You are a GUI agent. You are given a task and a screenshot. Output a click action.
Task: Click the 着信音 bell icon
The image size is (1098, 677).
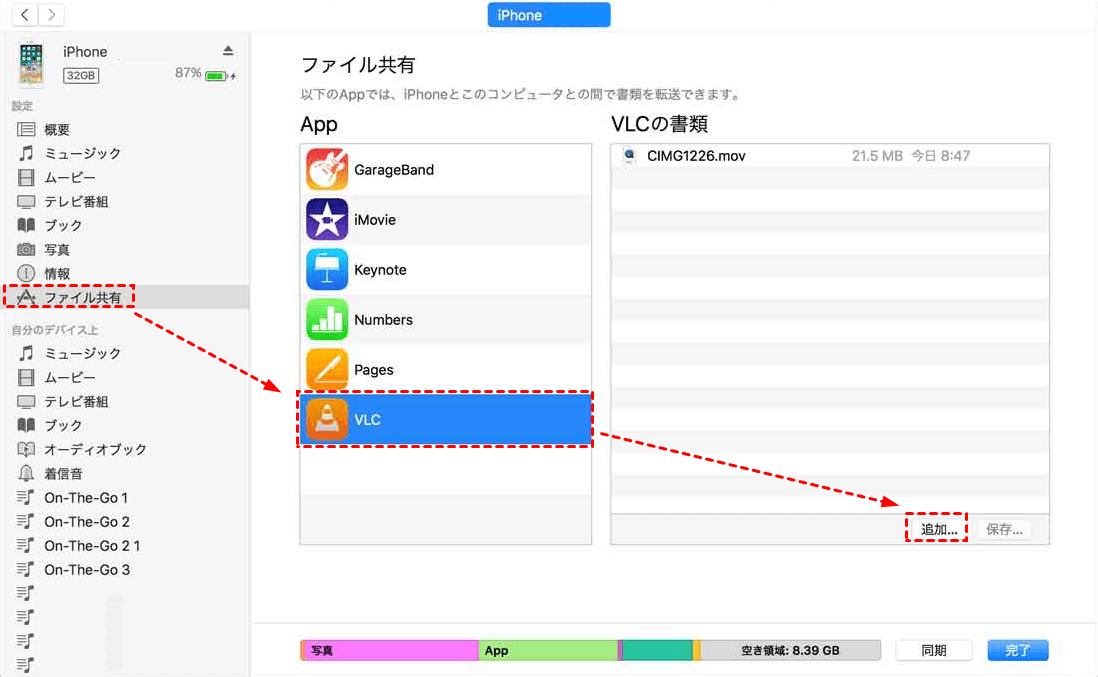(x=26, y=474)
